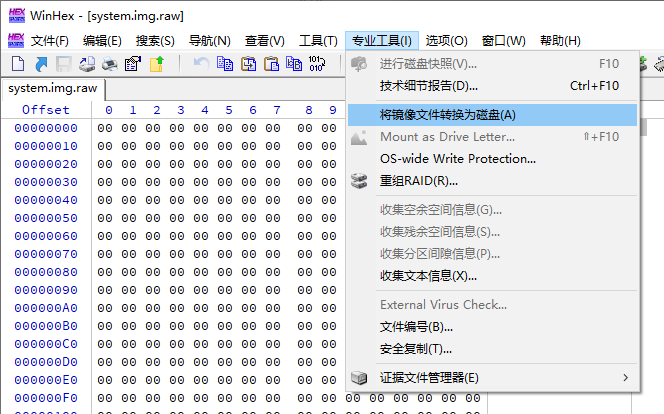Click offset row 000000C0
This screenshot has width=664, height=414.
pos(46,344)
